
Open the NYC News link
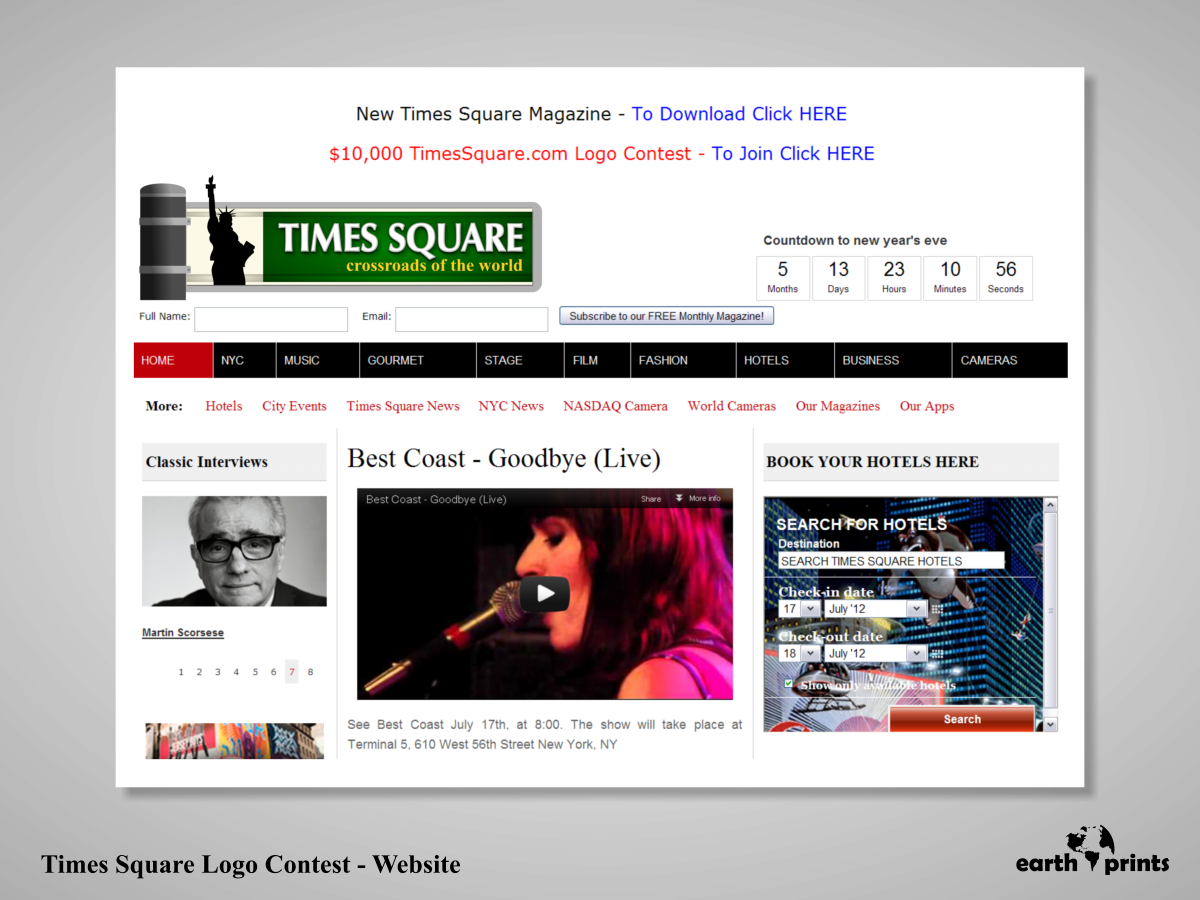point(511,406)
